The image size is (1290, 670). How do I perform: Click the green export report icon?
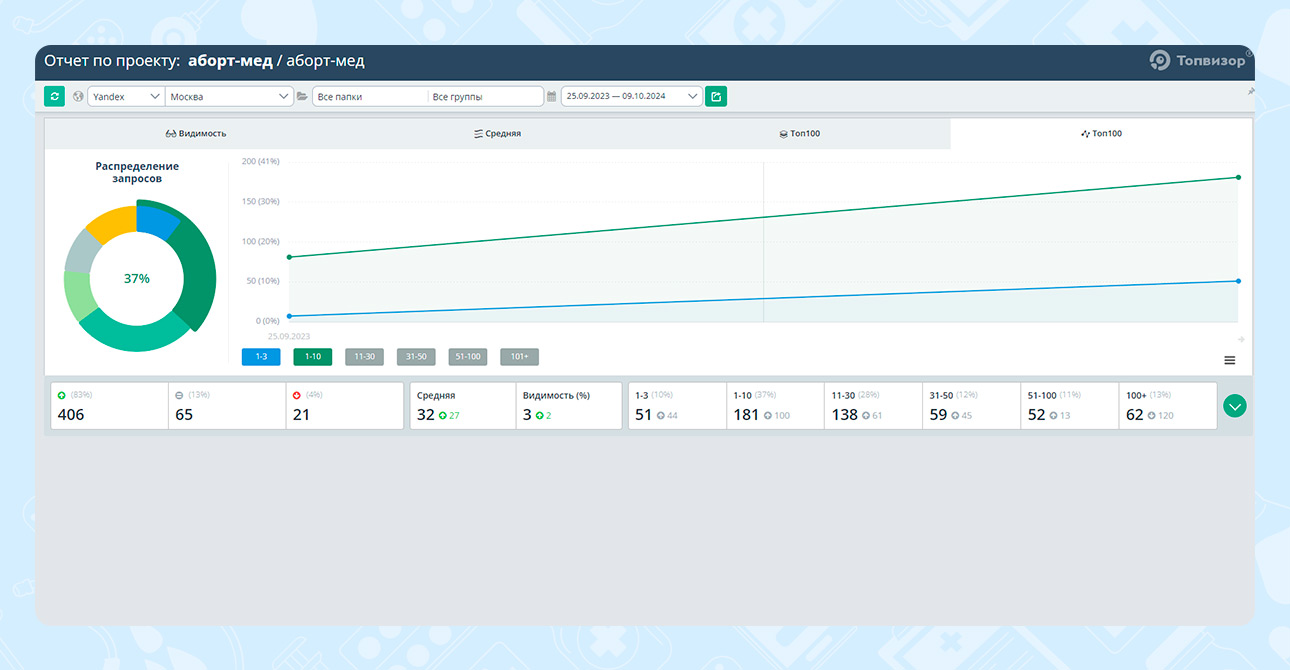pyautogui.click(x=716, y=97)
